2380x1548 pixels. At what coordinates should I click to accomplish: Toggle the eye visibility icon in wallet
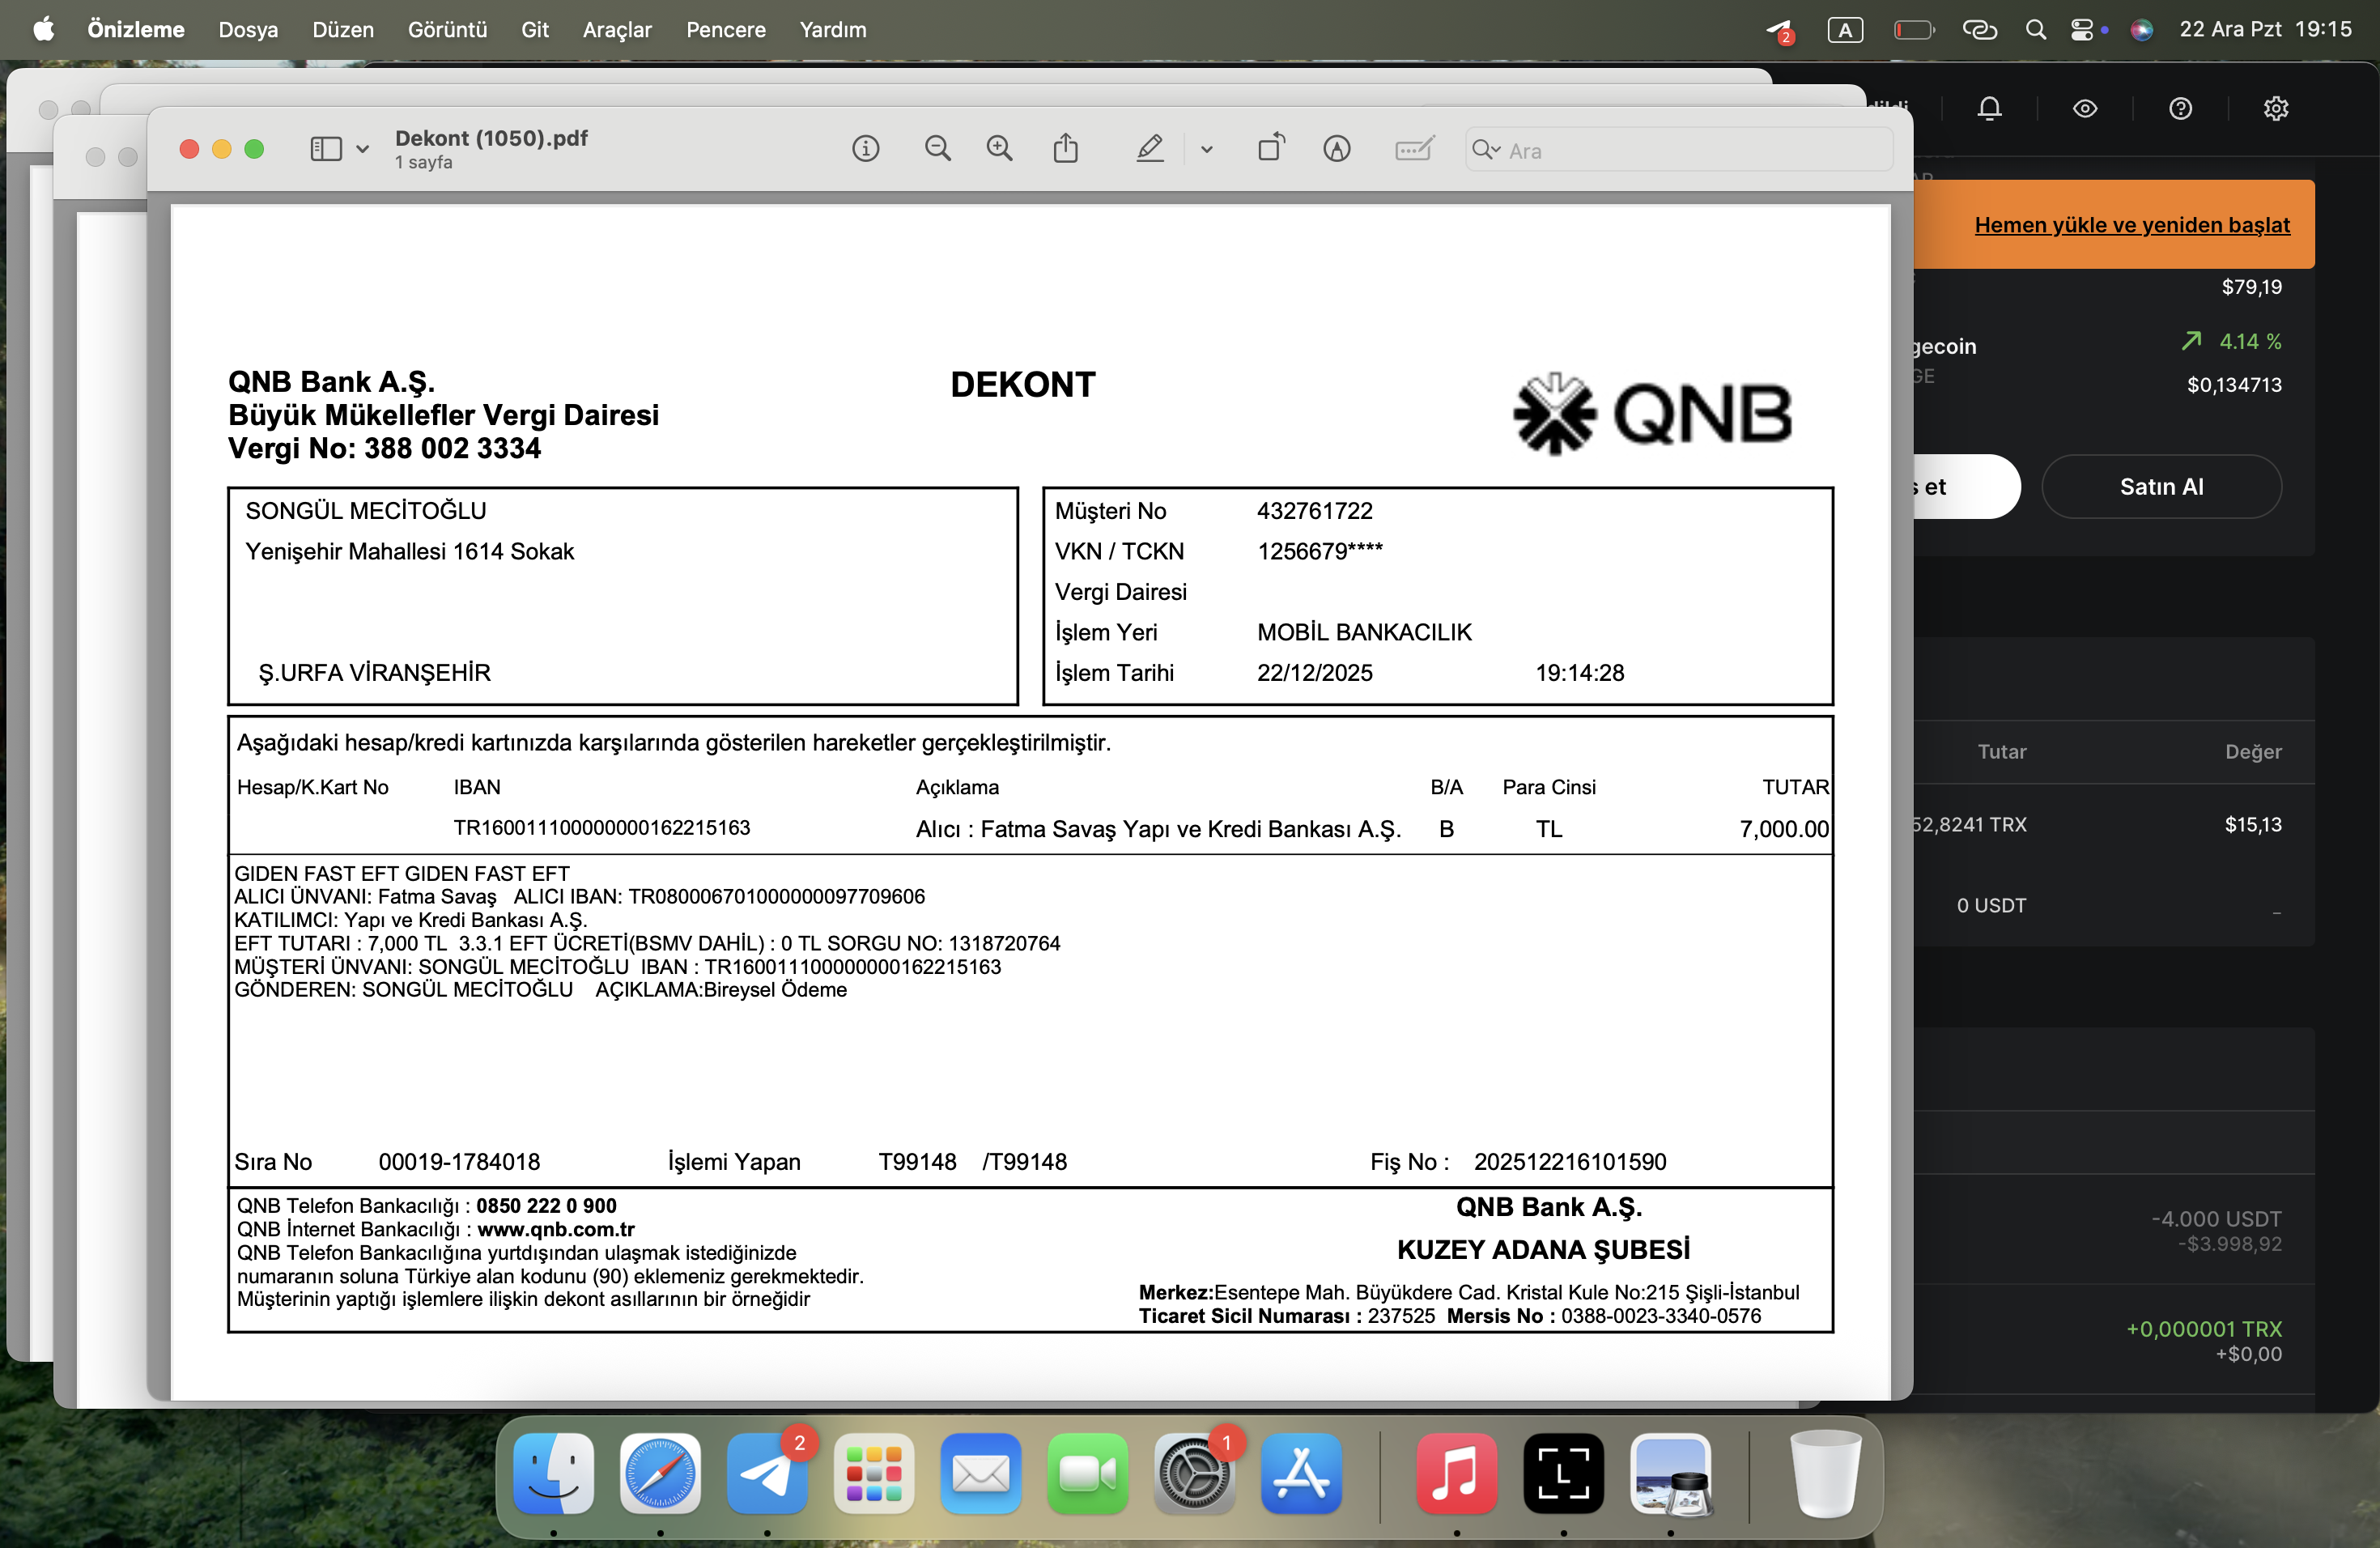coord(2084,108)
